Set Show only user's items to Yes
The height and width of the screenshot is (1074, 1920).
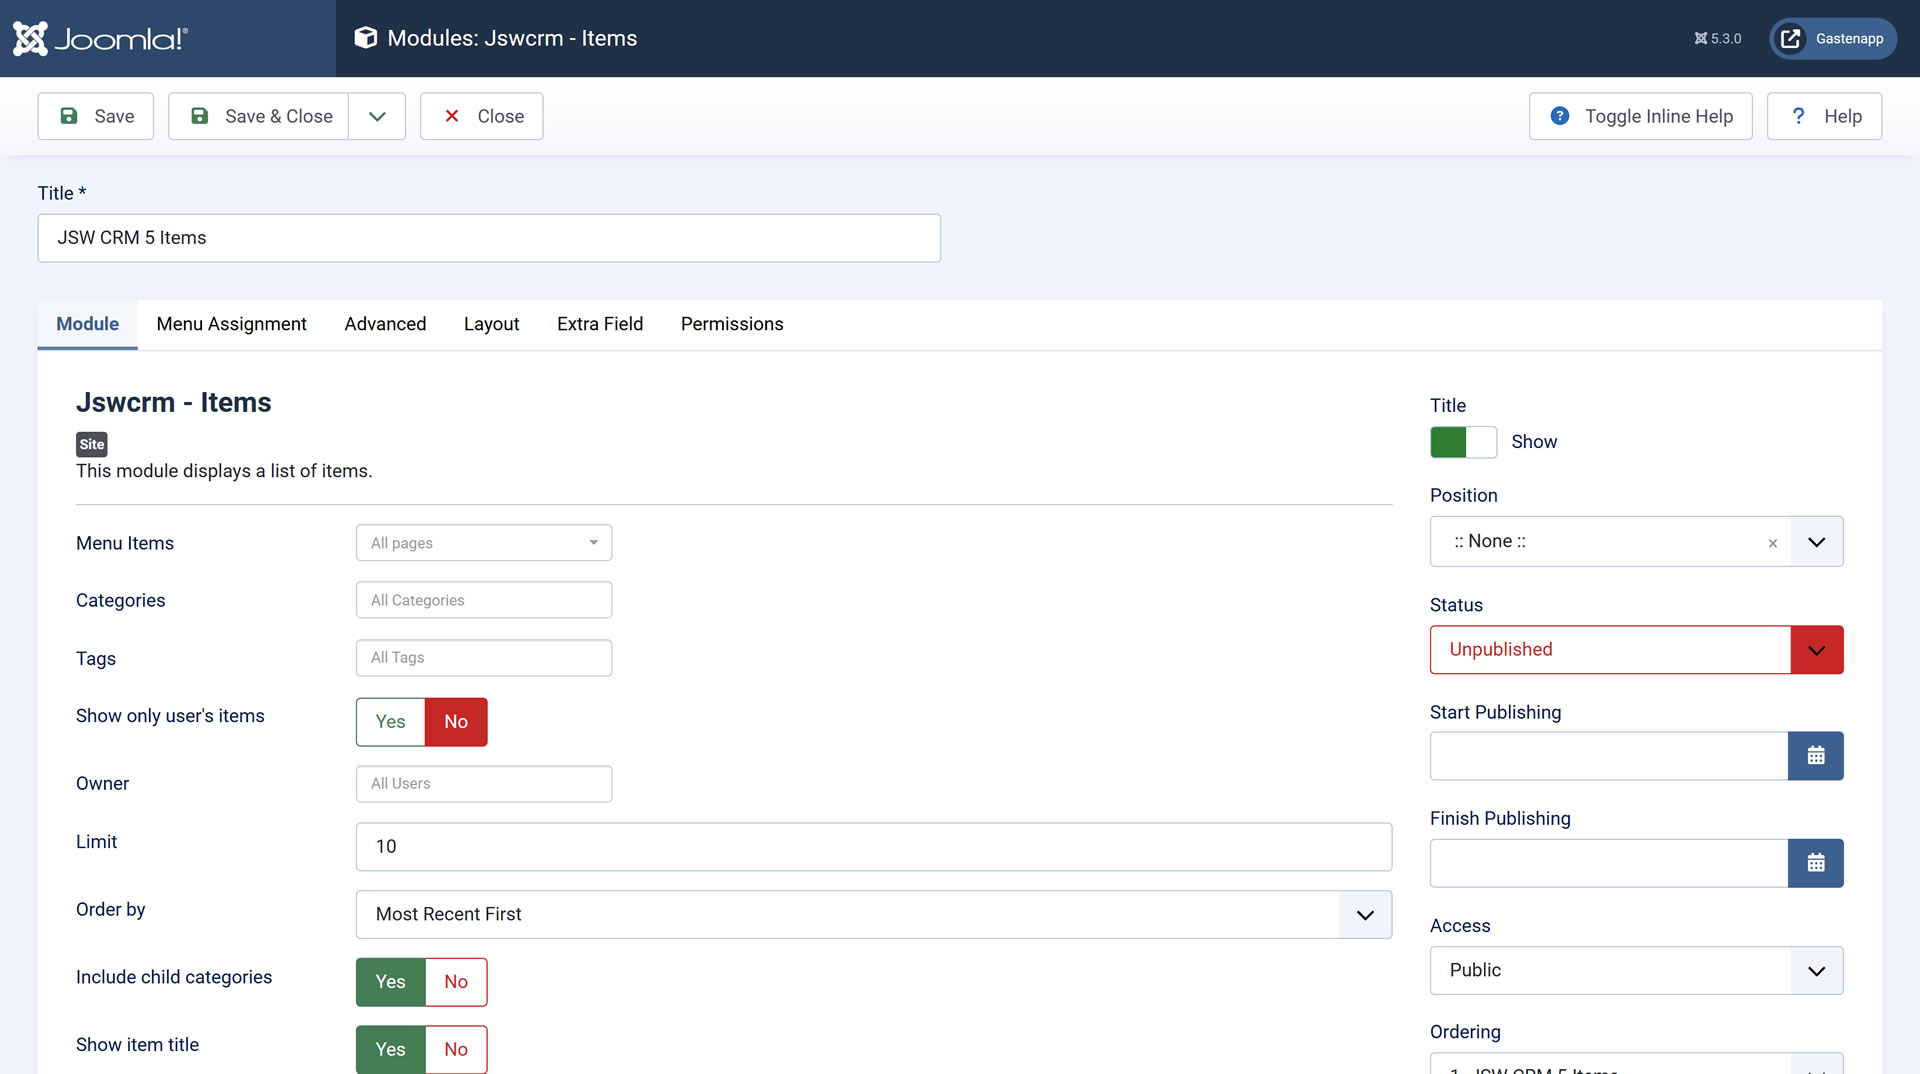point(390,722)
